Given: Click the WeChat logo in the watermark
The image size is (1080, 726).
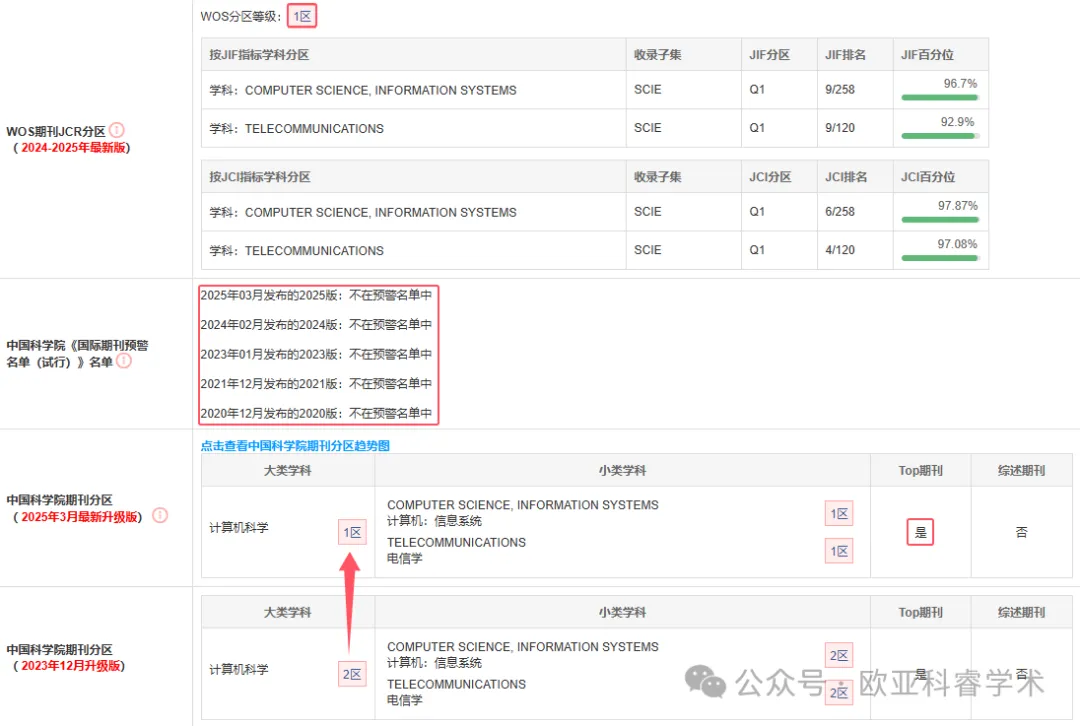Looking at the screenshot, I should coord(712,683).
